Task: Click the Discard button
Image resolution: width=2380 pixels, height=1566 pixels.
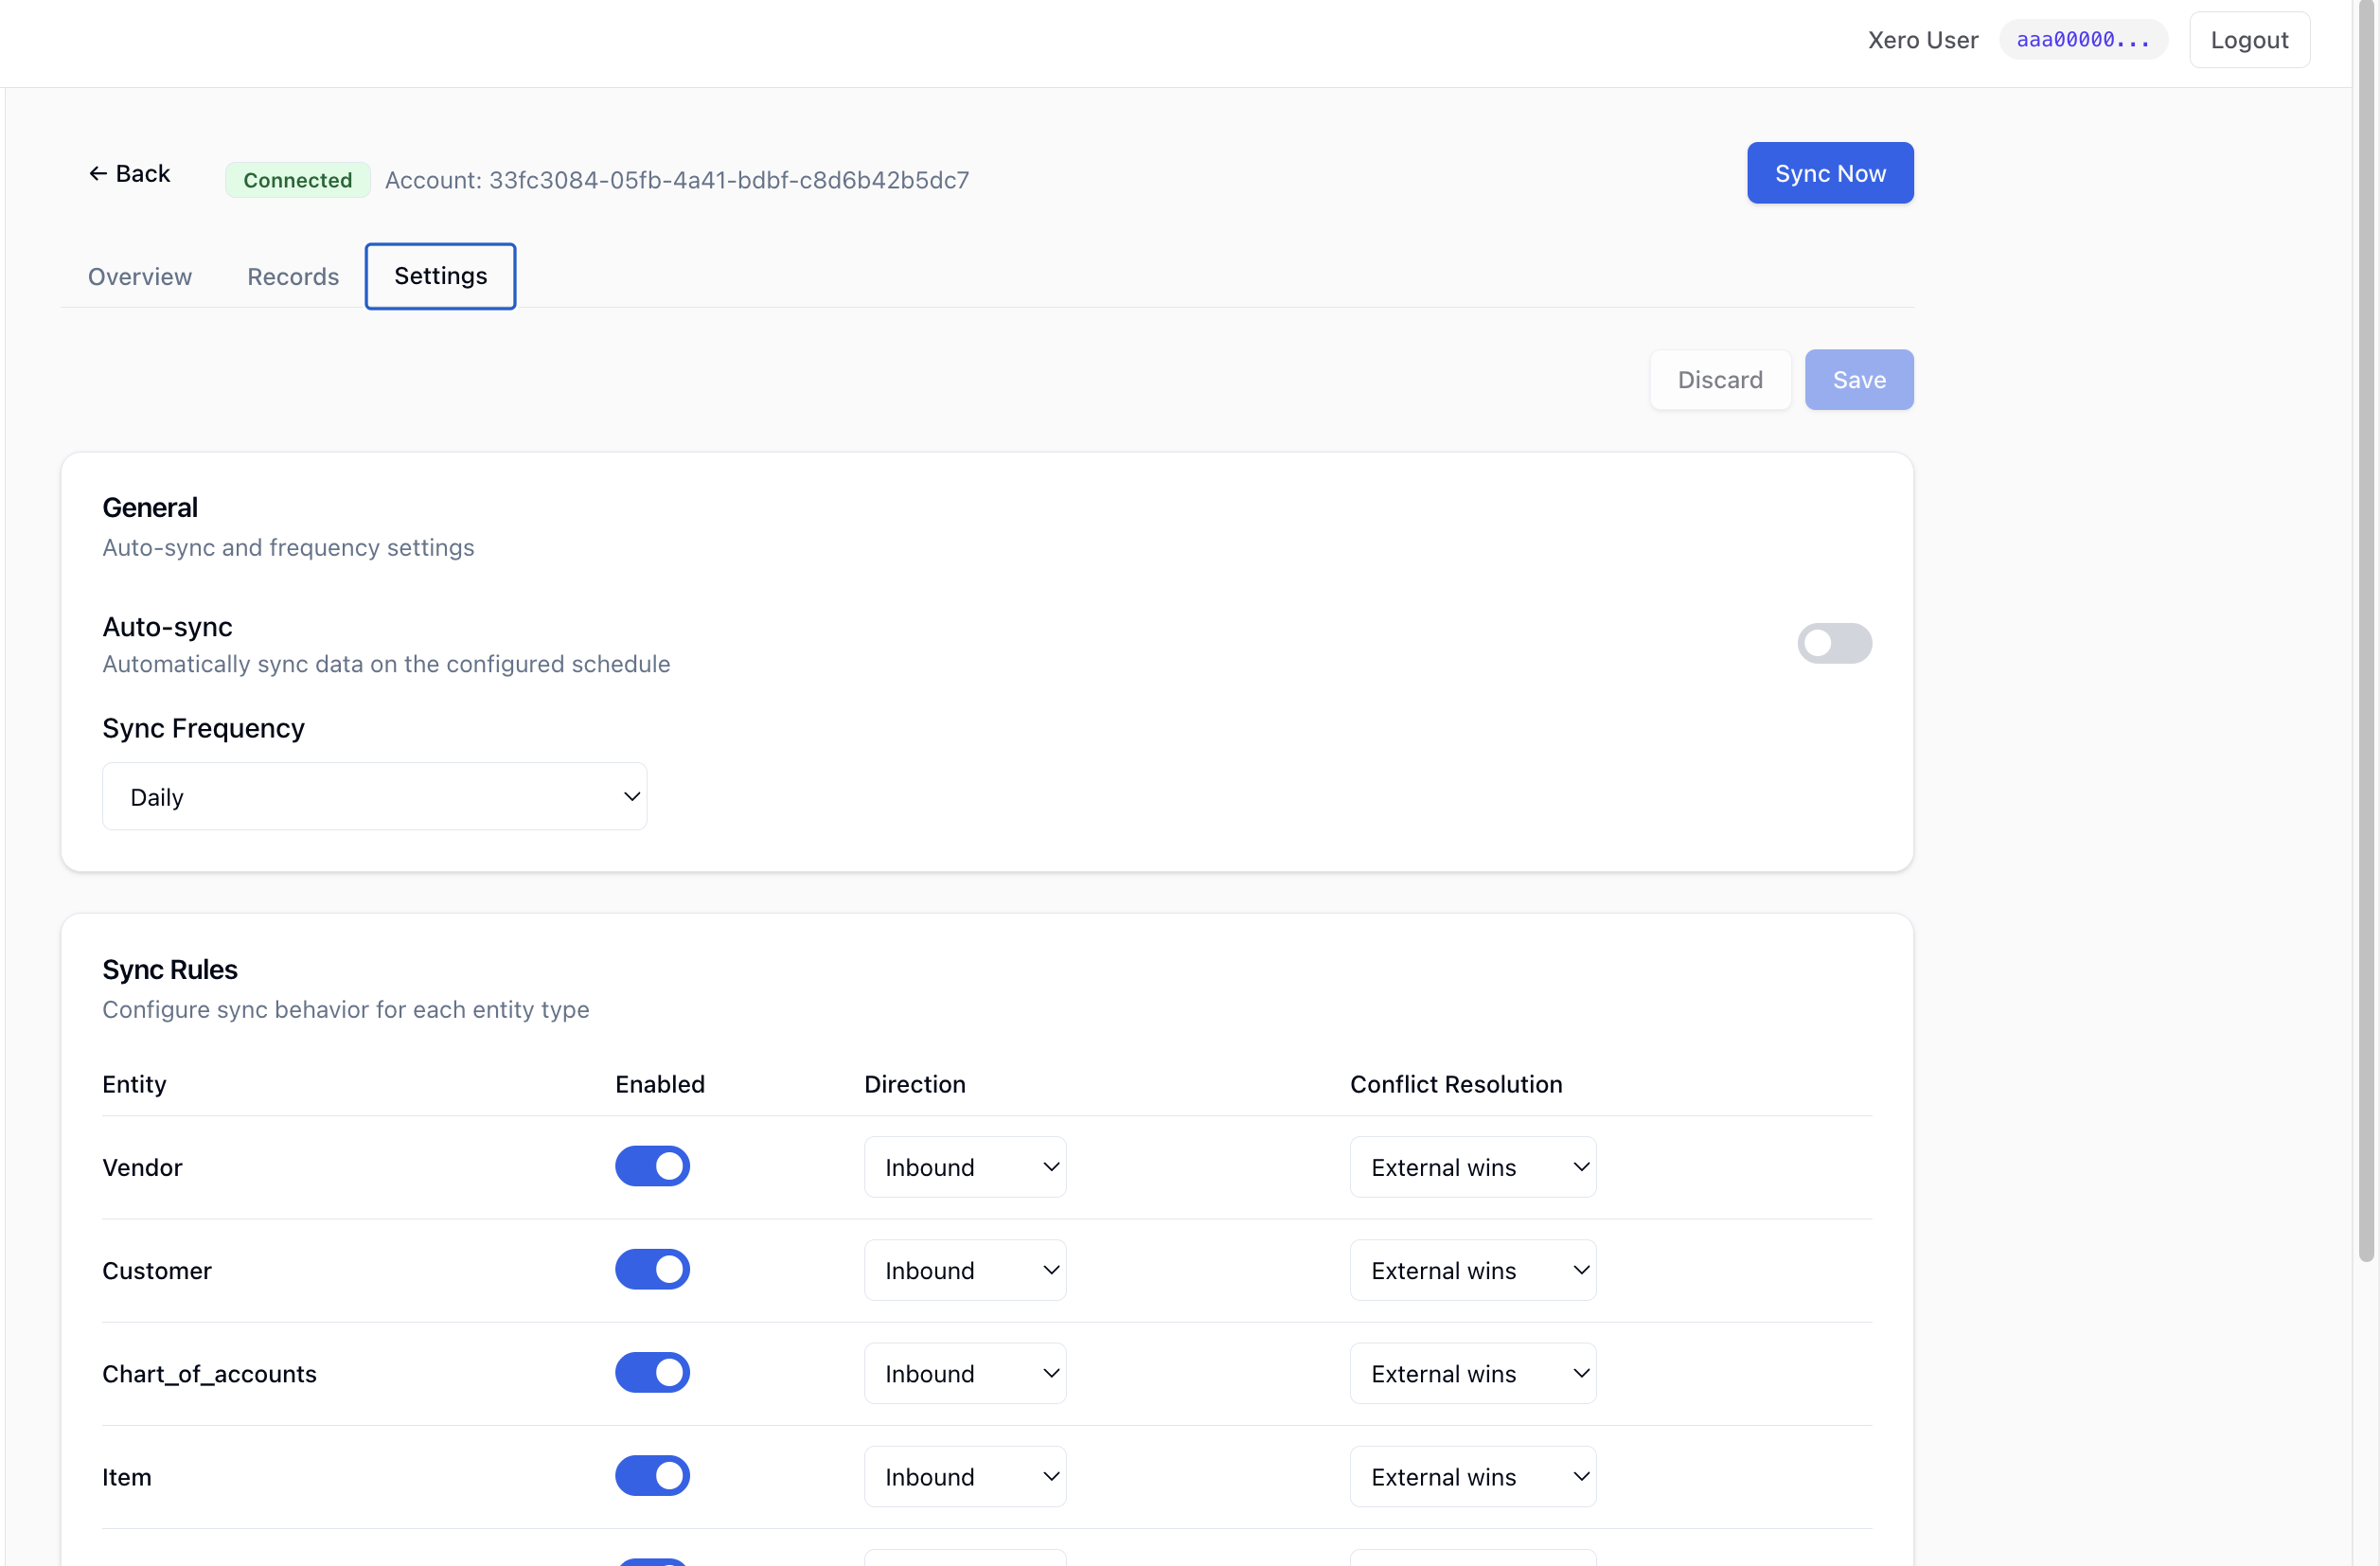Action: tap(1719, 379)
